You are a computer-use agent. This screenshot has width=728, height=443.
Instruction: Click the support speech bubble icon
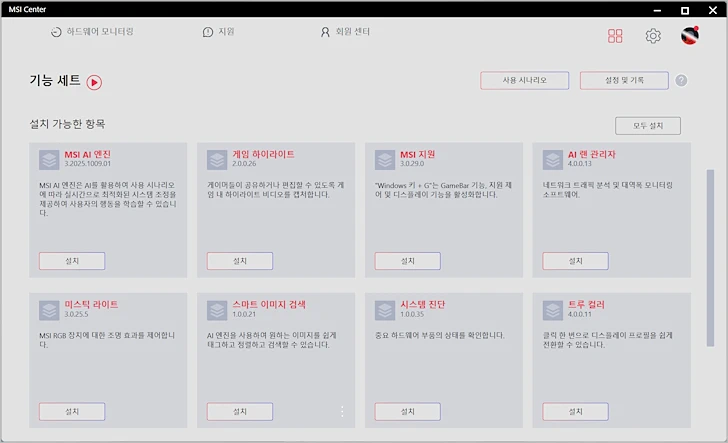(208, 32)
